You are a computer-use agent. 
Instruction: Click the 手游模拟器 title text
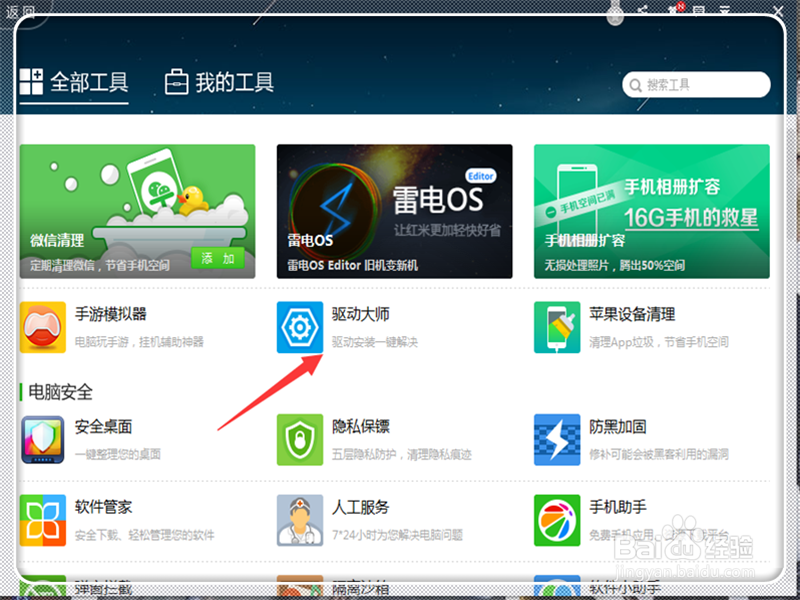pos(111,314)
